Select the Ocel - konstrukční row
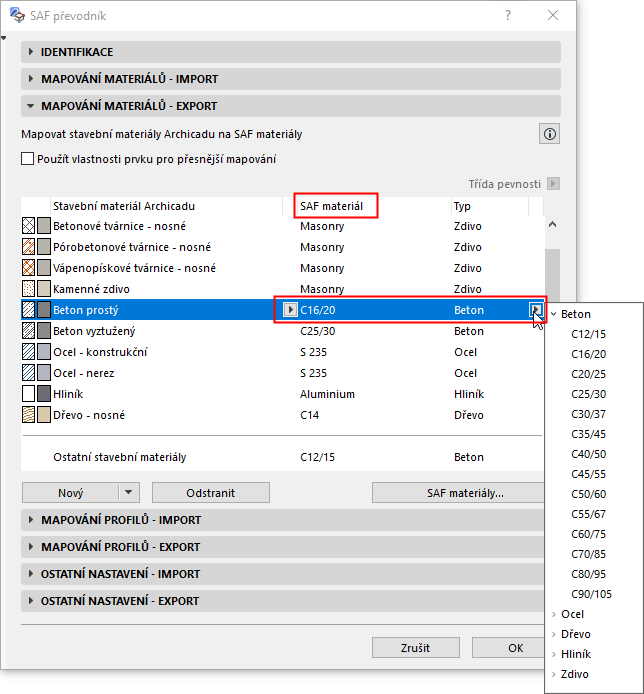This screenshot has height=694, width=644. [x=282, y=352]
